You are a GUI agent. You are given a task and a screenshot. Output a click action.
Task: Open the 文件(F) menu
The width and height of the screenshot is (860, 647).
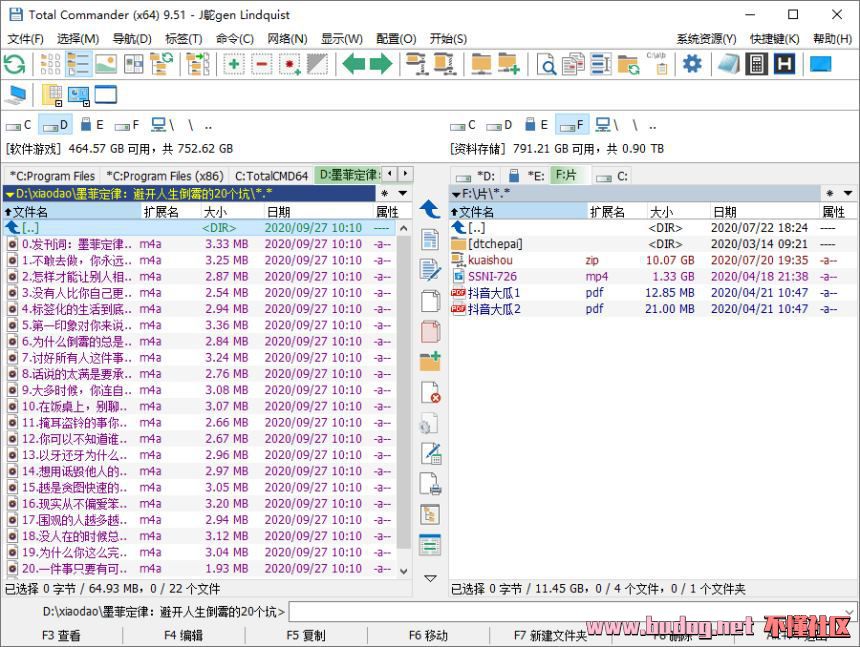pyautogui.click(x=25, y=38)
